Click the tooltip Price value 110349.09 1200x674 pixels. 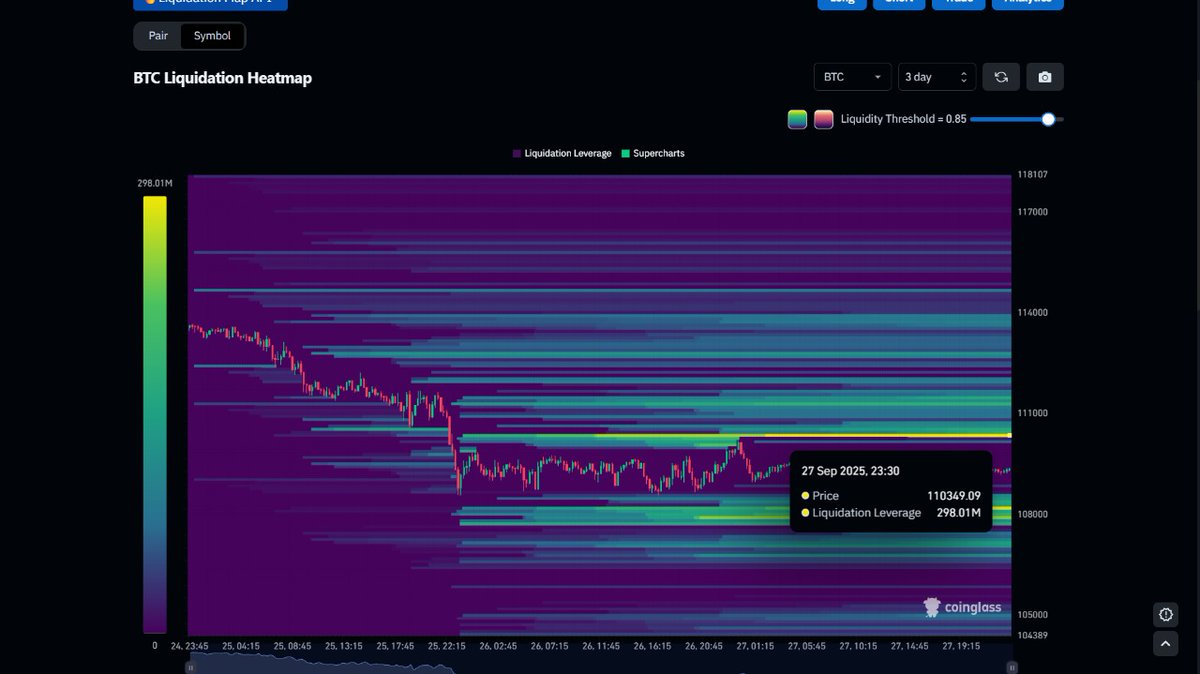(x=954, y=496)
